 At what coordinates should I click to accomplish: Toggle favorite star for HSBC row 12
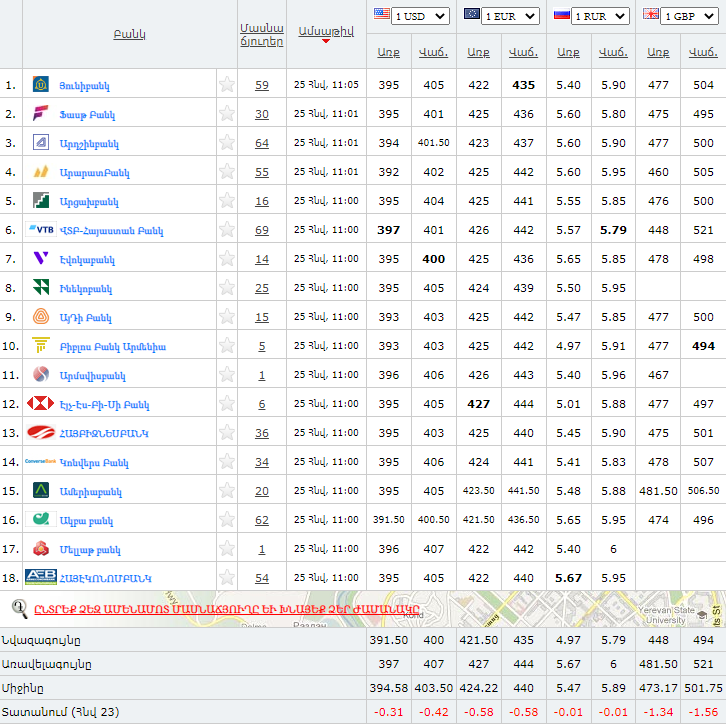(227, 404)
